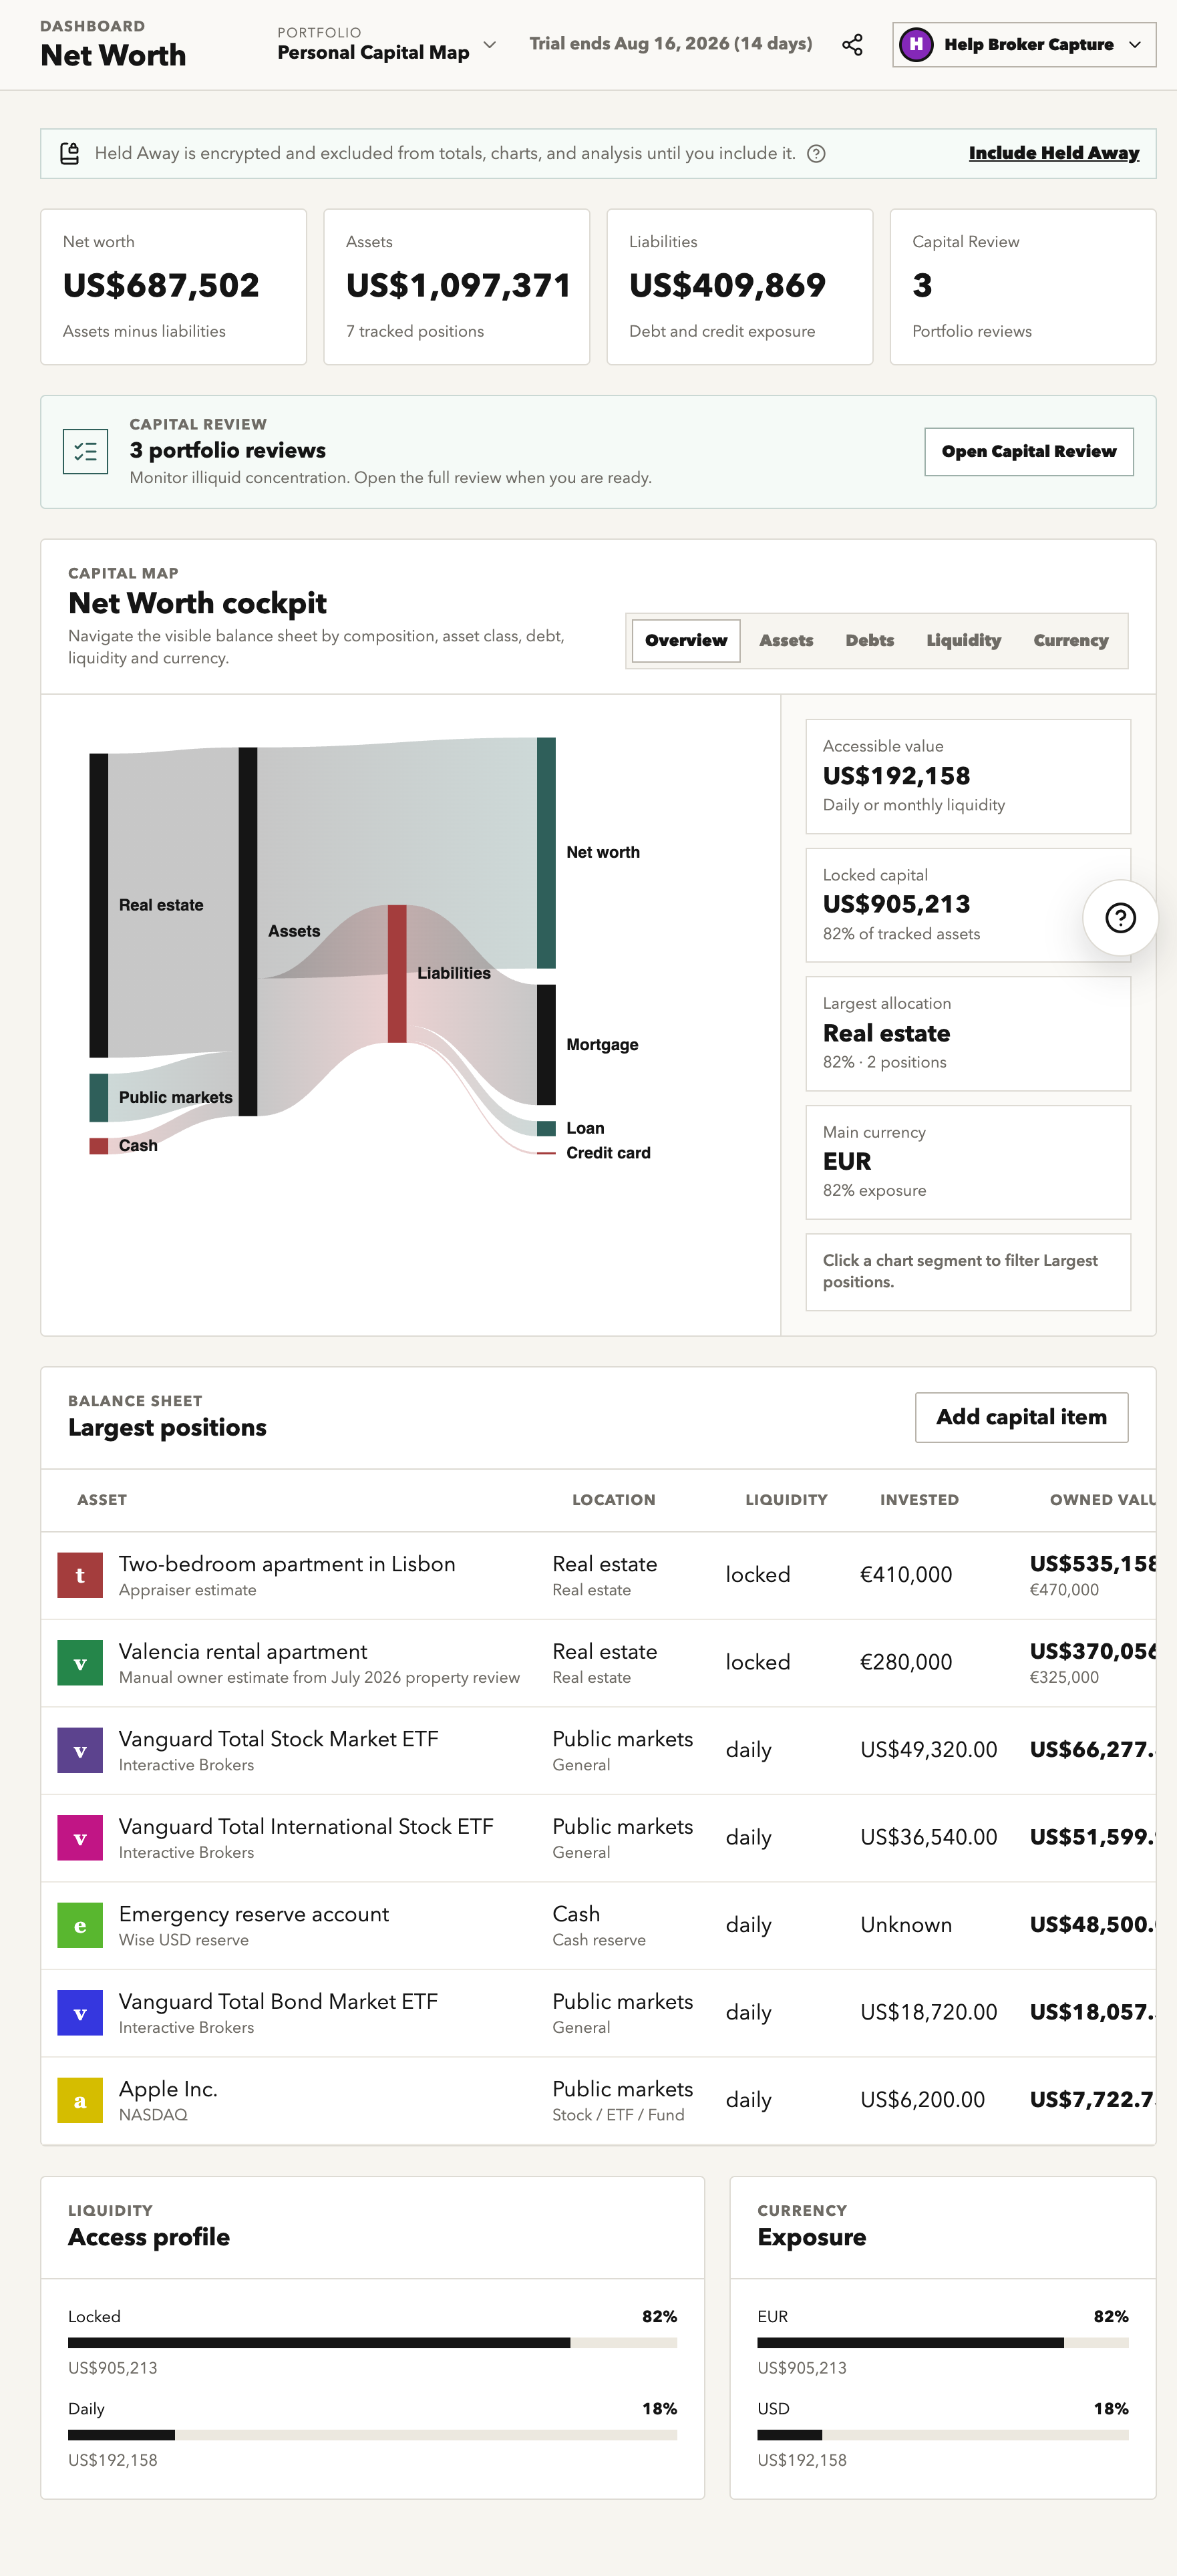
Task: Click the Held Away clipboard lock icon
Action: tap(69, 154)
